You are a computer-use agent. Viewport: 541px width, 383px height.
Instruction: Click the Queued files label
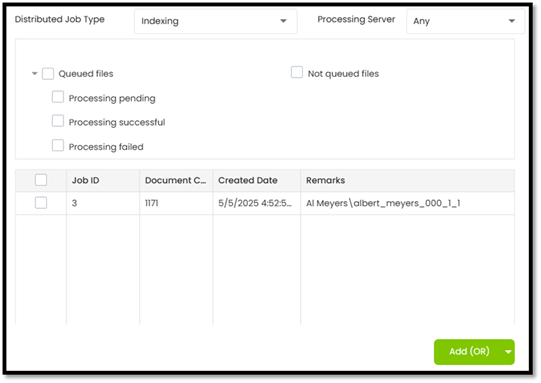(86, 74)
